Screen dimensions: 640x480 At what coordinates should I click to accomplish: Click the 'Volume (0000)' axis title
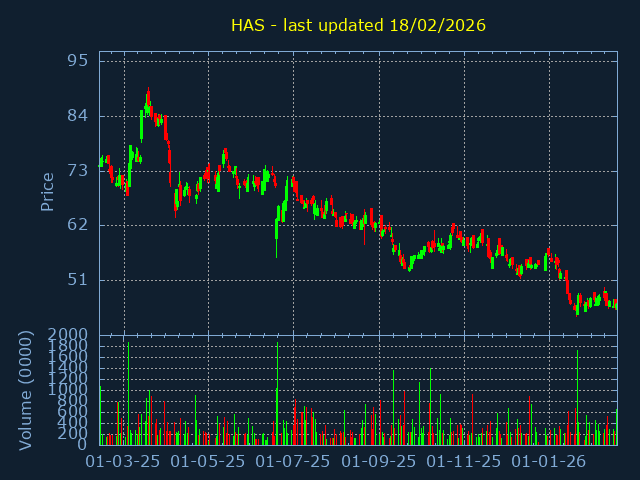25,391
